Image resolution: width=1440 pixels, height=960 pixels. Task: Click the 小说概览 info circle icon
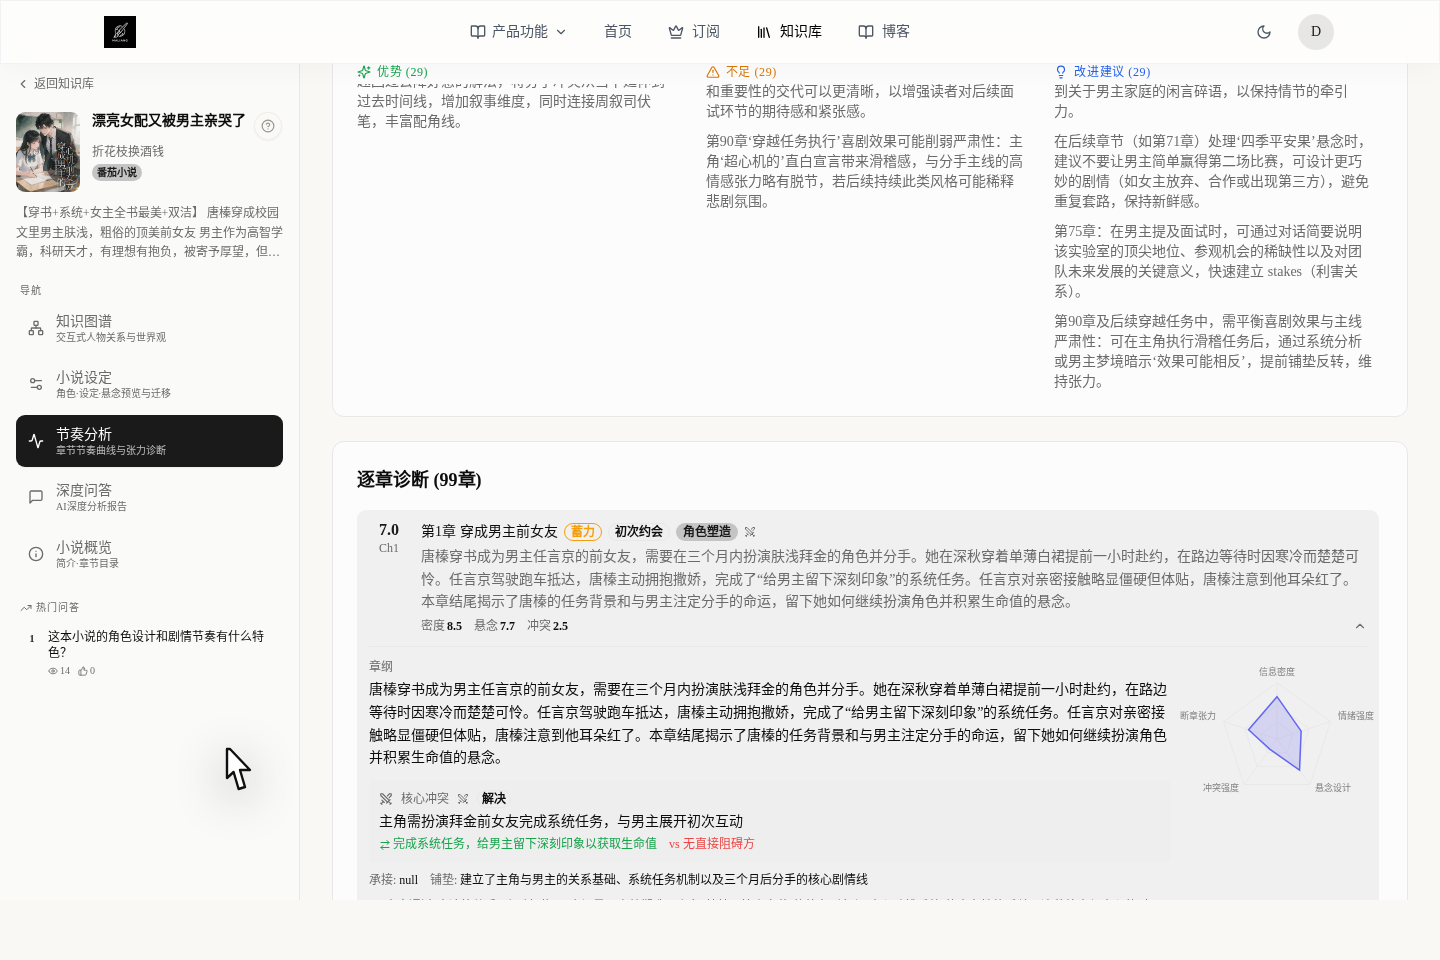35,553
